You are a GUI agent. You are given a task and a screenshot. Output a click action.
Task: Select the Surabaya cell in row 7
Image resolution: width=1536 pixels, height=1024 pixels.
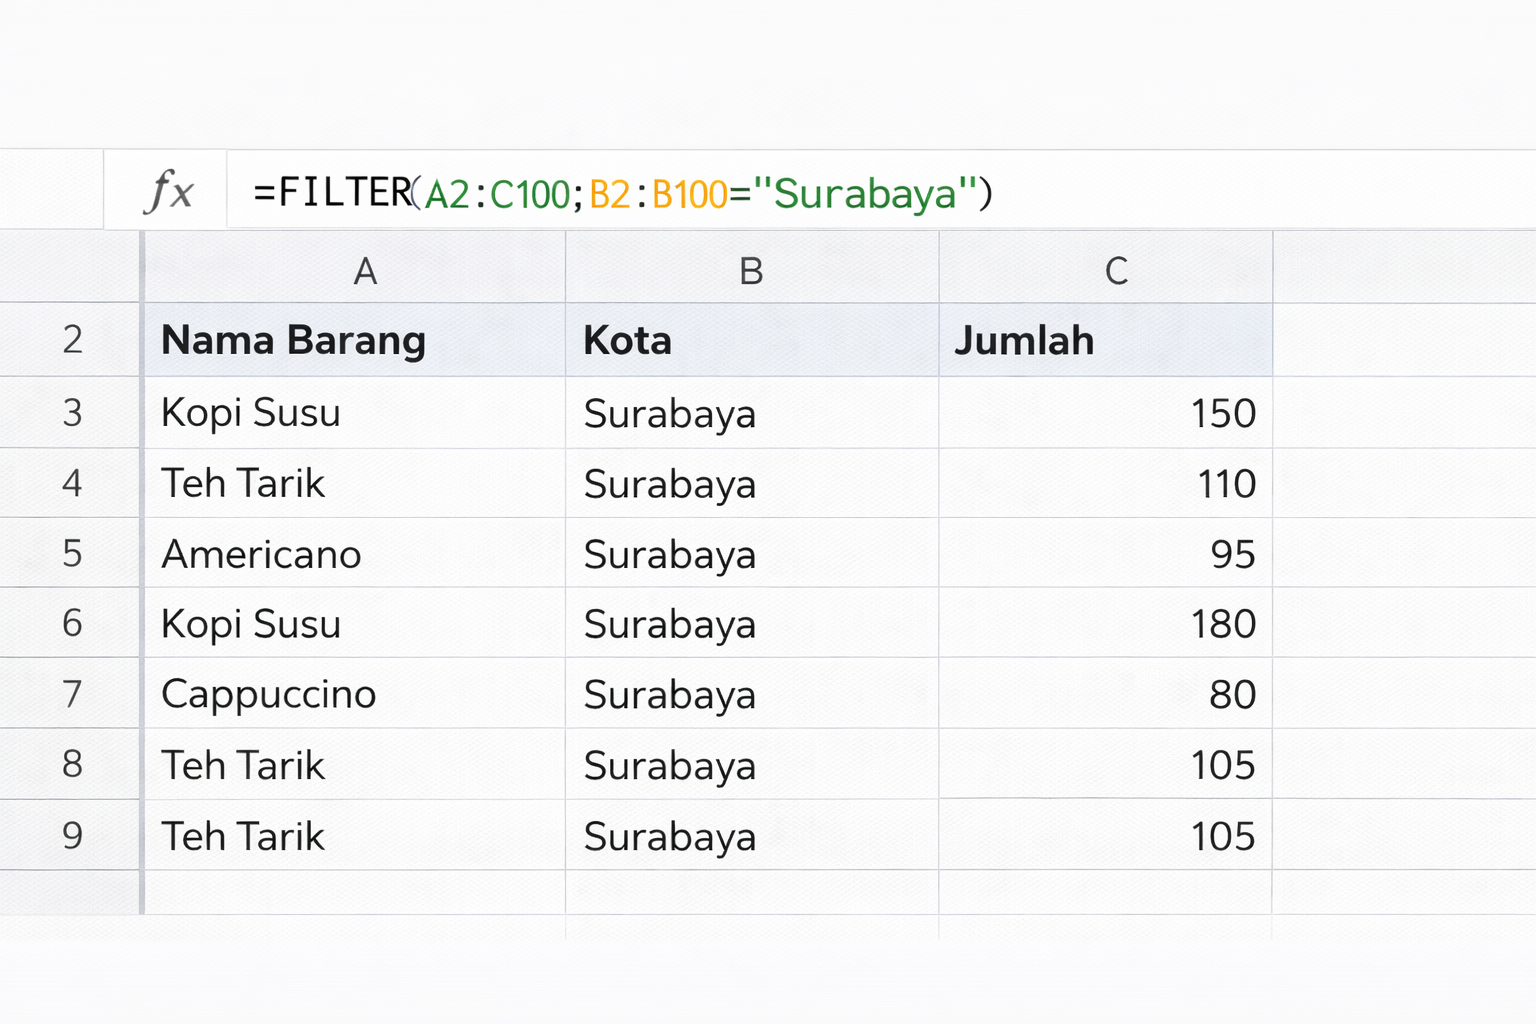[x=669, y=694]
